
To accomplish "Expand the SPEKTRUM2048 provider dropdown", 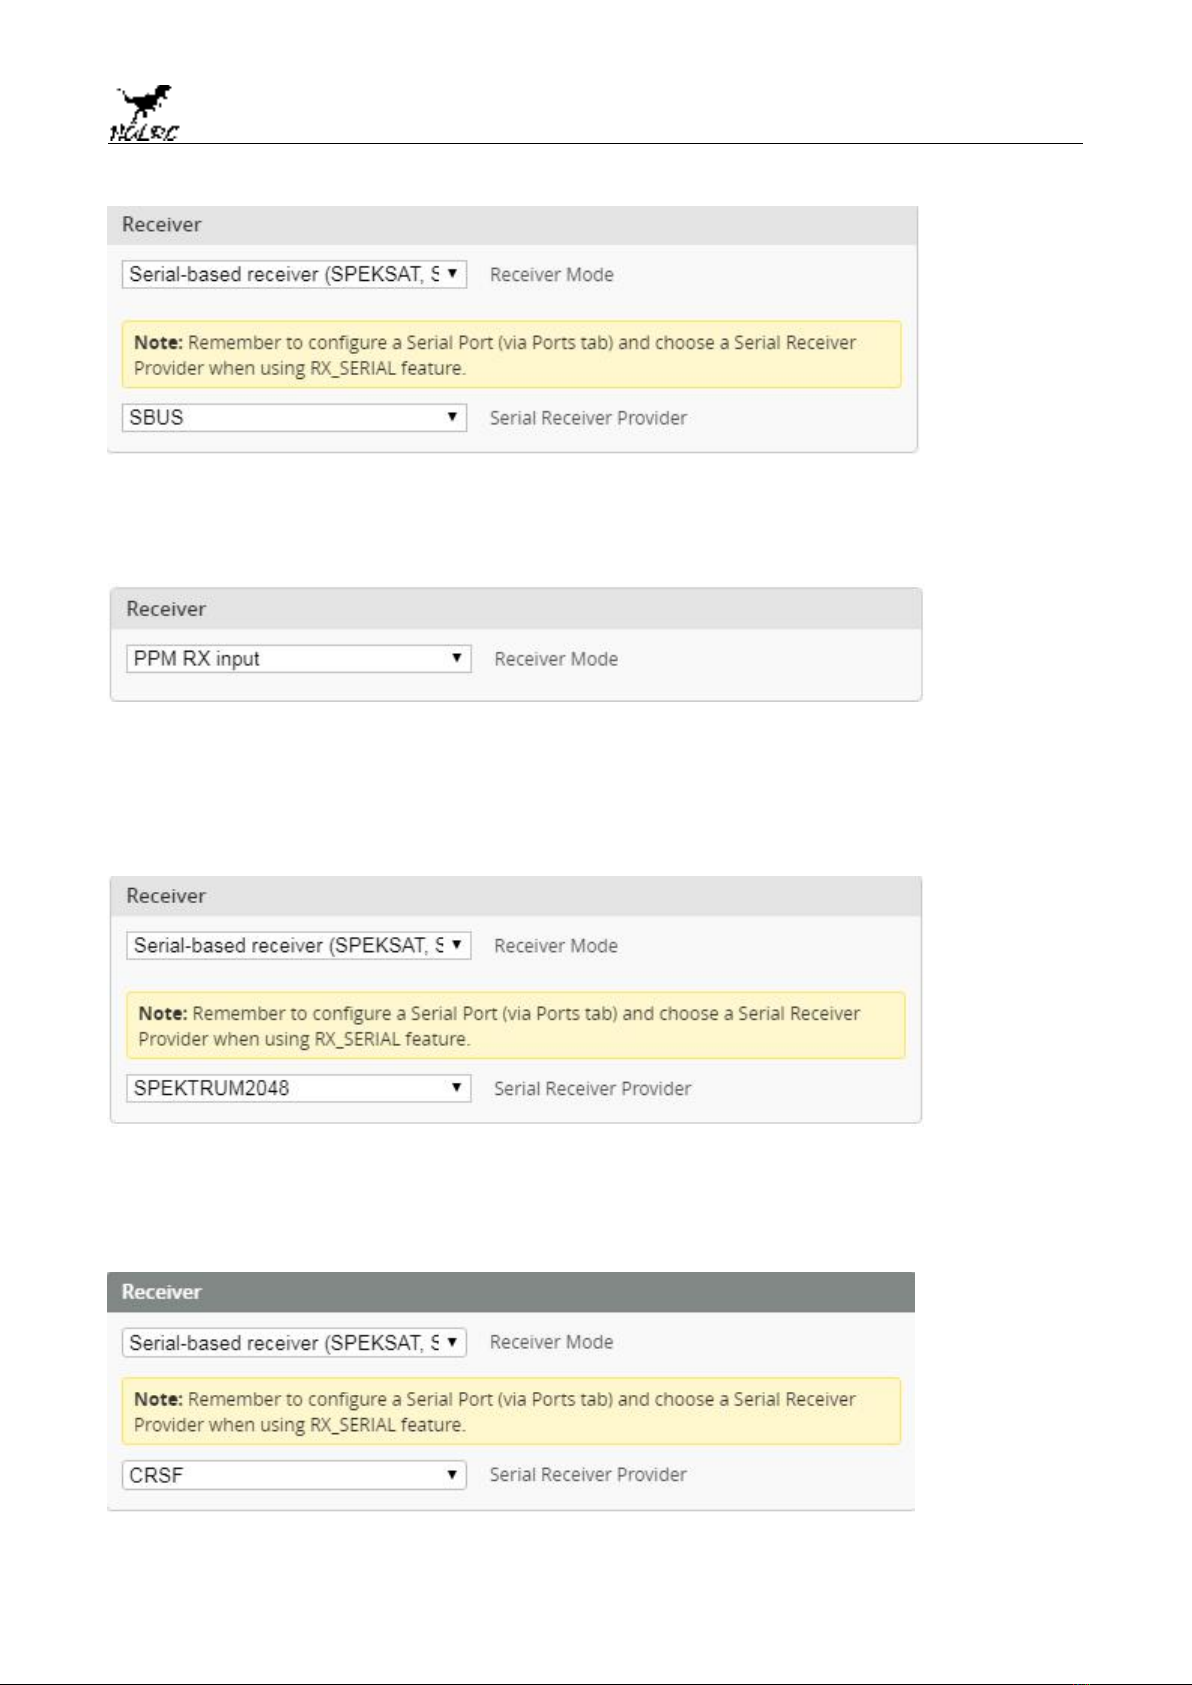I will coord(298,1088).
